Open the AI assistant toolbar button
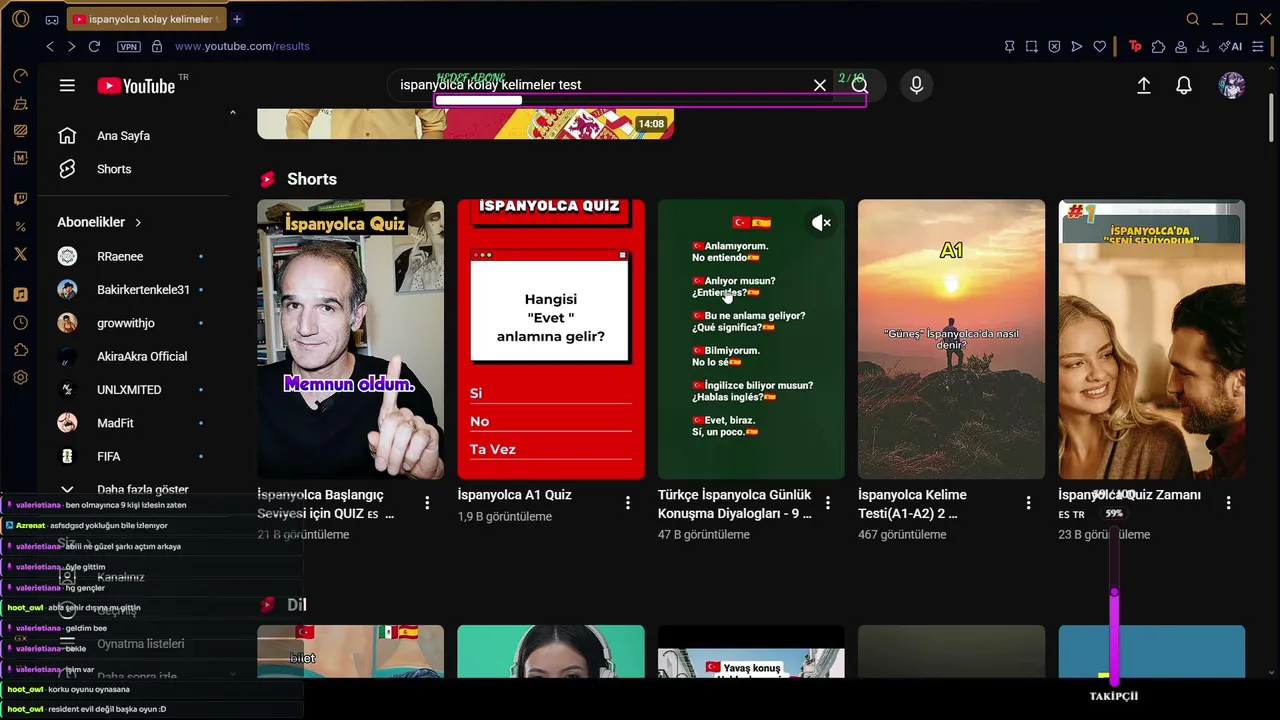Image resolution: width=1280 pixels, height=720 pixels. click(x=1230, y=46)
